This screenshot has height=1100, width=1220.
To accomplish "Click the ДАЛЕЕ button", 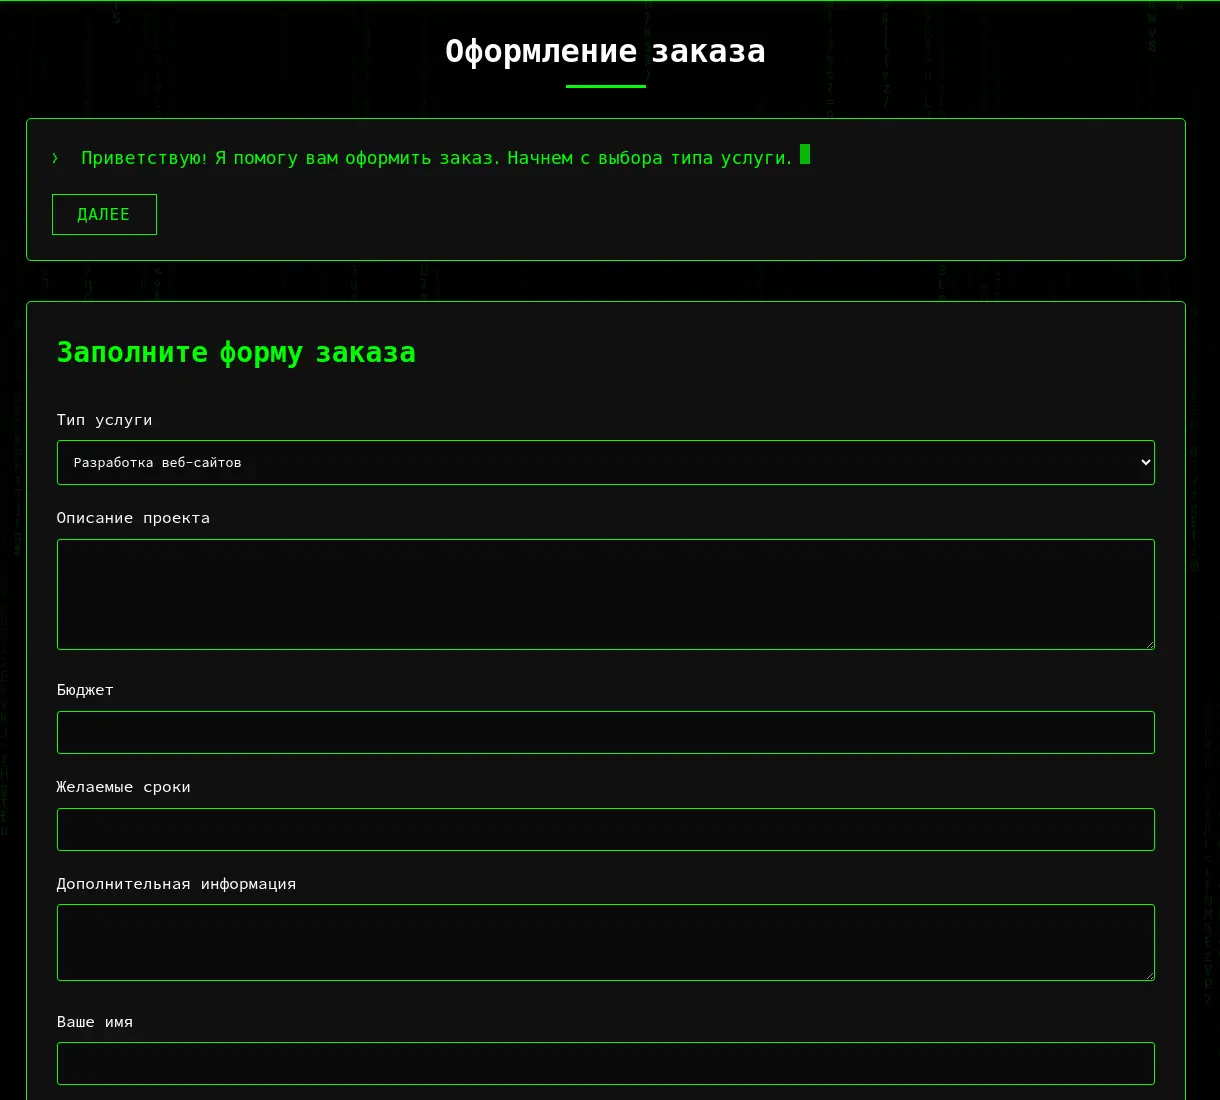I will [104, 214].
